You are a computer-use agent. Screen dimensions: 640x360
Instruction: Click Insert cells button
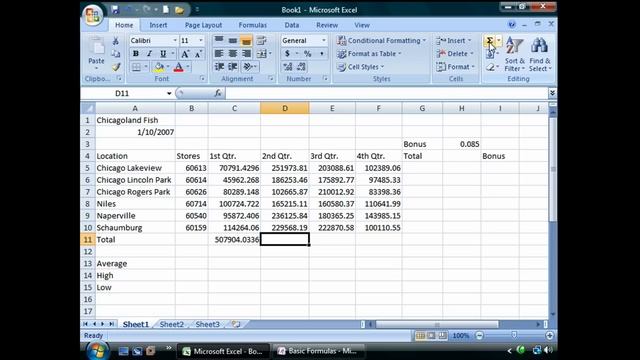click(x=454, y=40)
